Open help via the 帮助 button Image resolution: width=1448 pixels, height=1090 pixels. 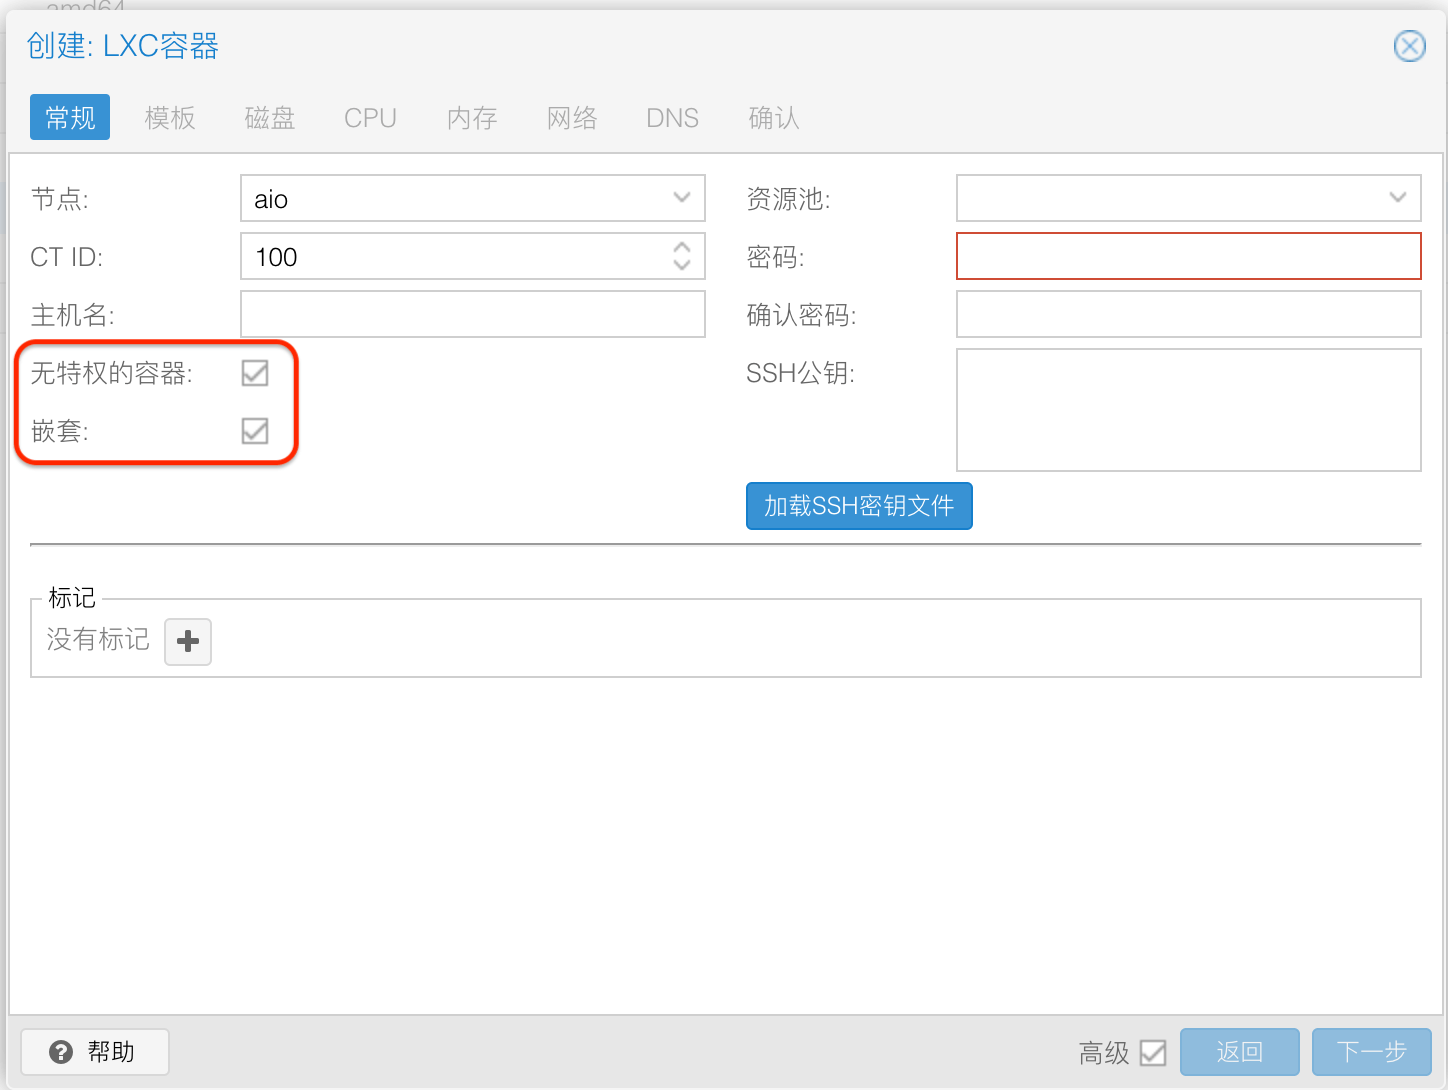95,1052
